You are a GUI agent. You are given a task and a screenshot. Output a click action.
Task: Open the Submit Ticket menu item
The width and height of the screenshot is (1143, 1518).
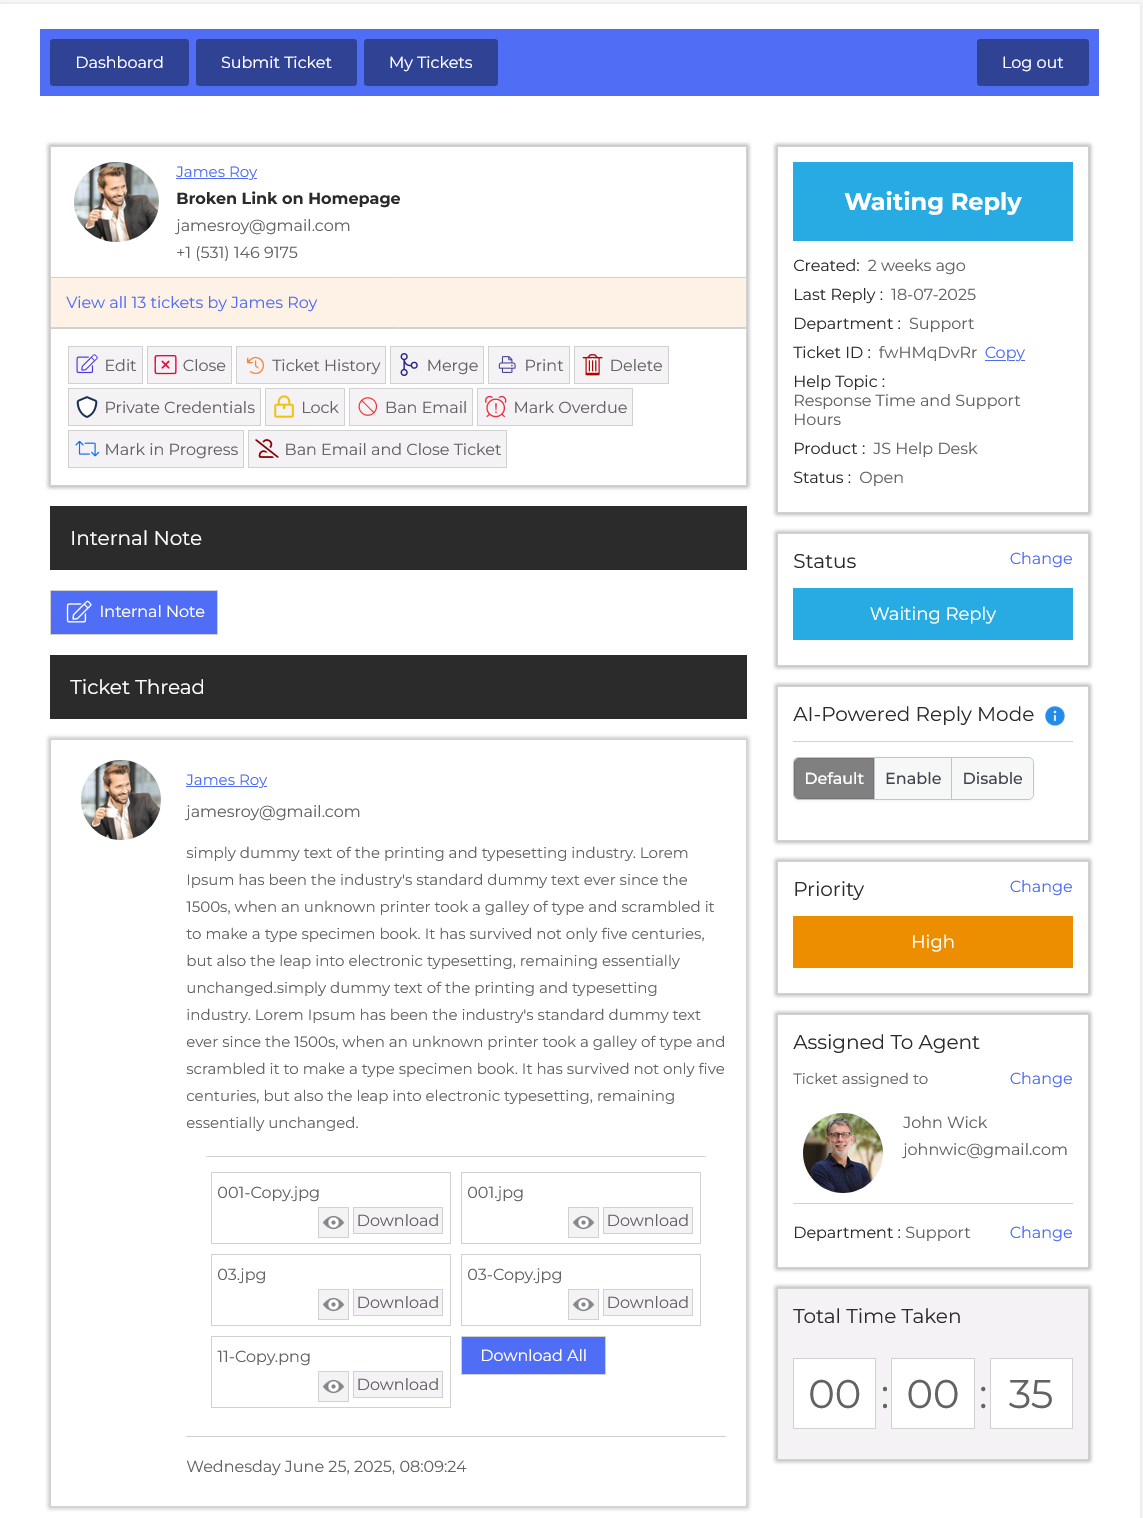coord(276,62)
